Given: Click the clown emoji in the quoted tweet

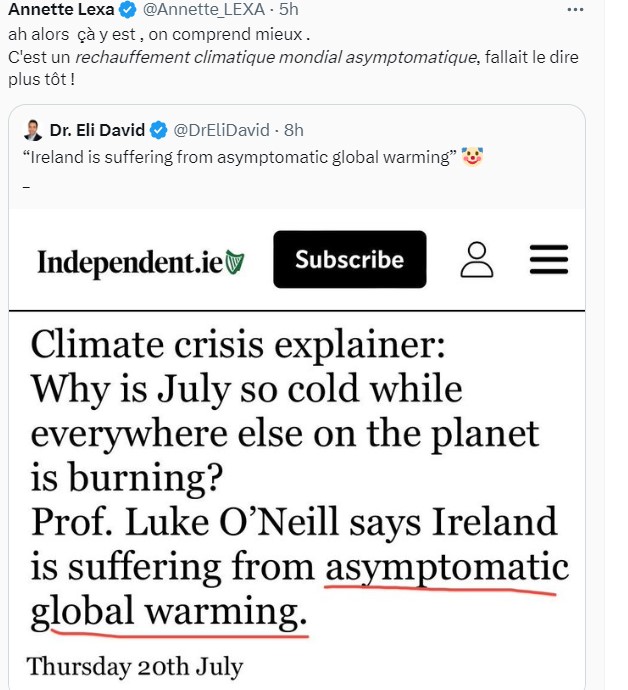Looking at the screenshot, I should (x=473, y=156).
